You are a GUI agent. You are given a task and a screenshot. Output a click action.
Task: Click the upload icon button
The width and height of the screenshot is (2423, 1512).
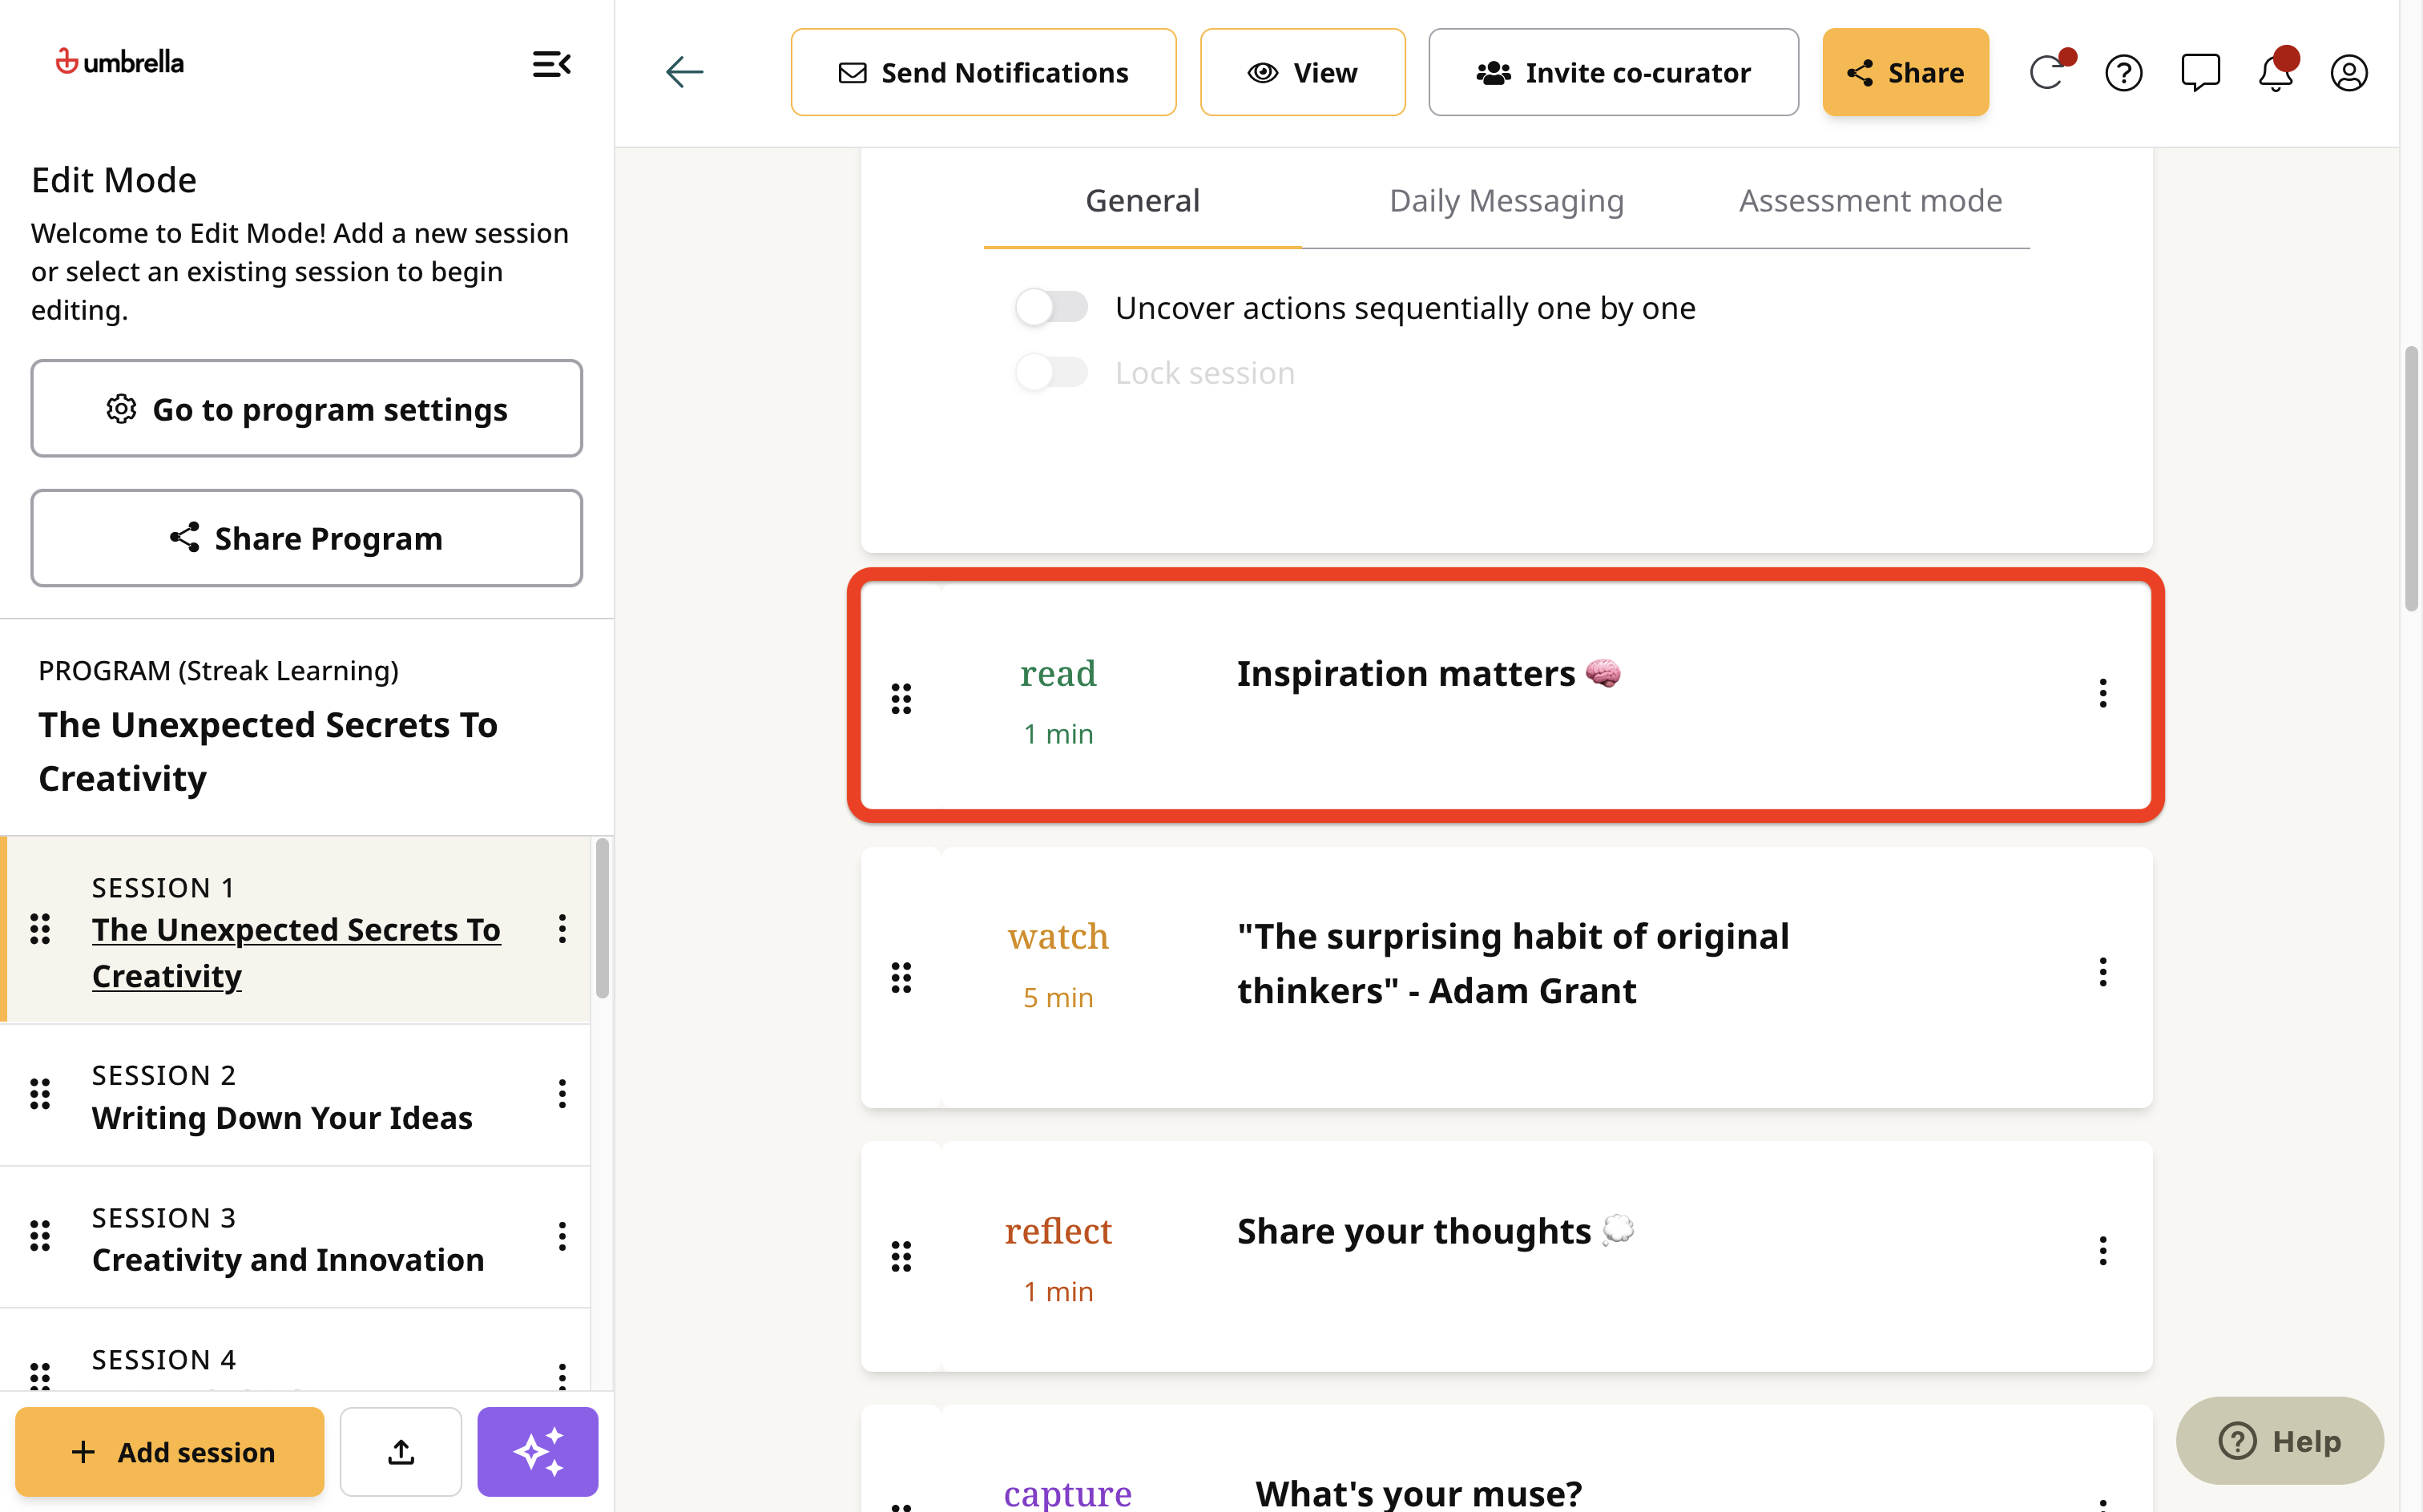pyautogui.click(x=401, y=1452)
